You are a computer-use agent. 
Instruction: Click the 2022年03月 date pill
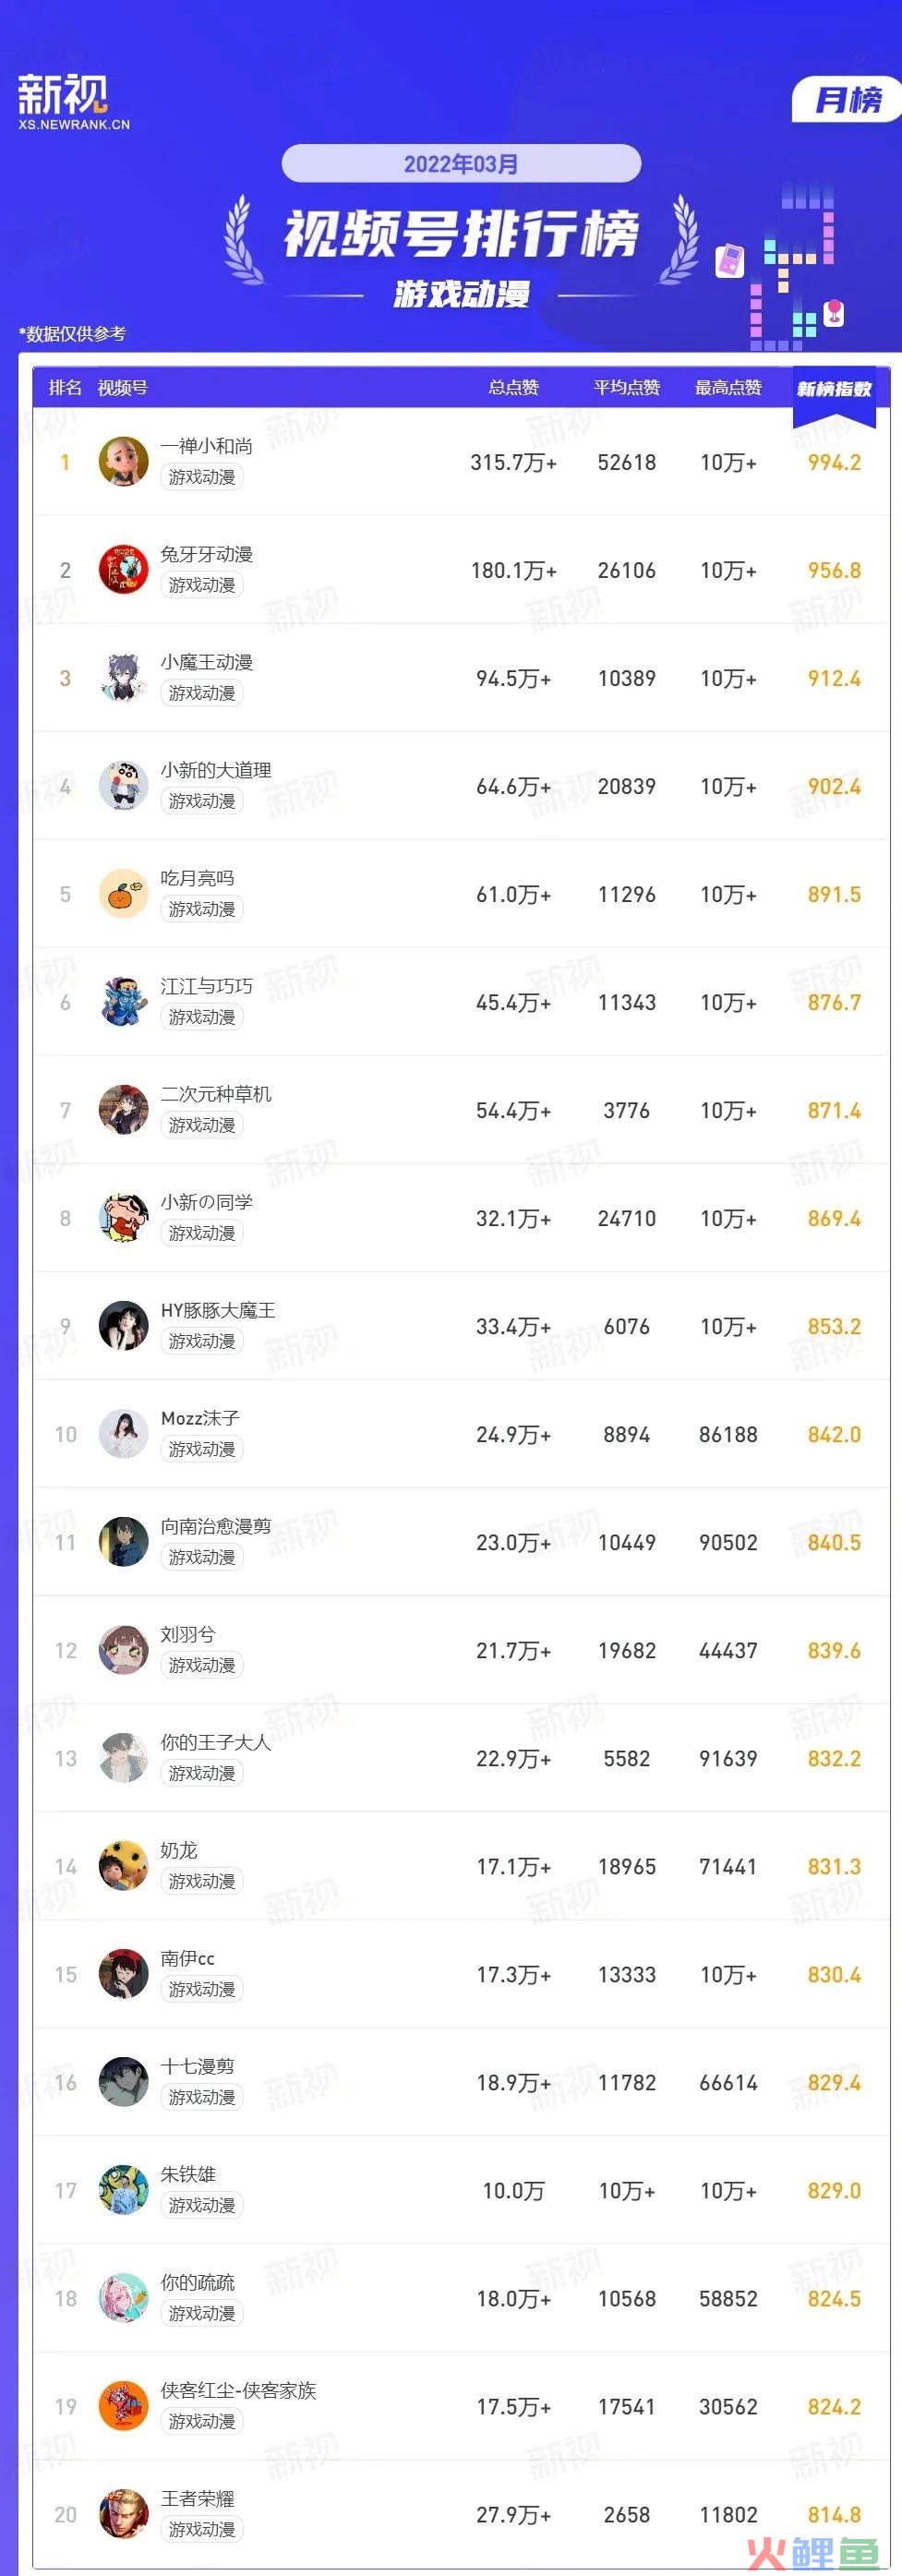461,163
